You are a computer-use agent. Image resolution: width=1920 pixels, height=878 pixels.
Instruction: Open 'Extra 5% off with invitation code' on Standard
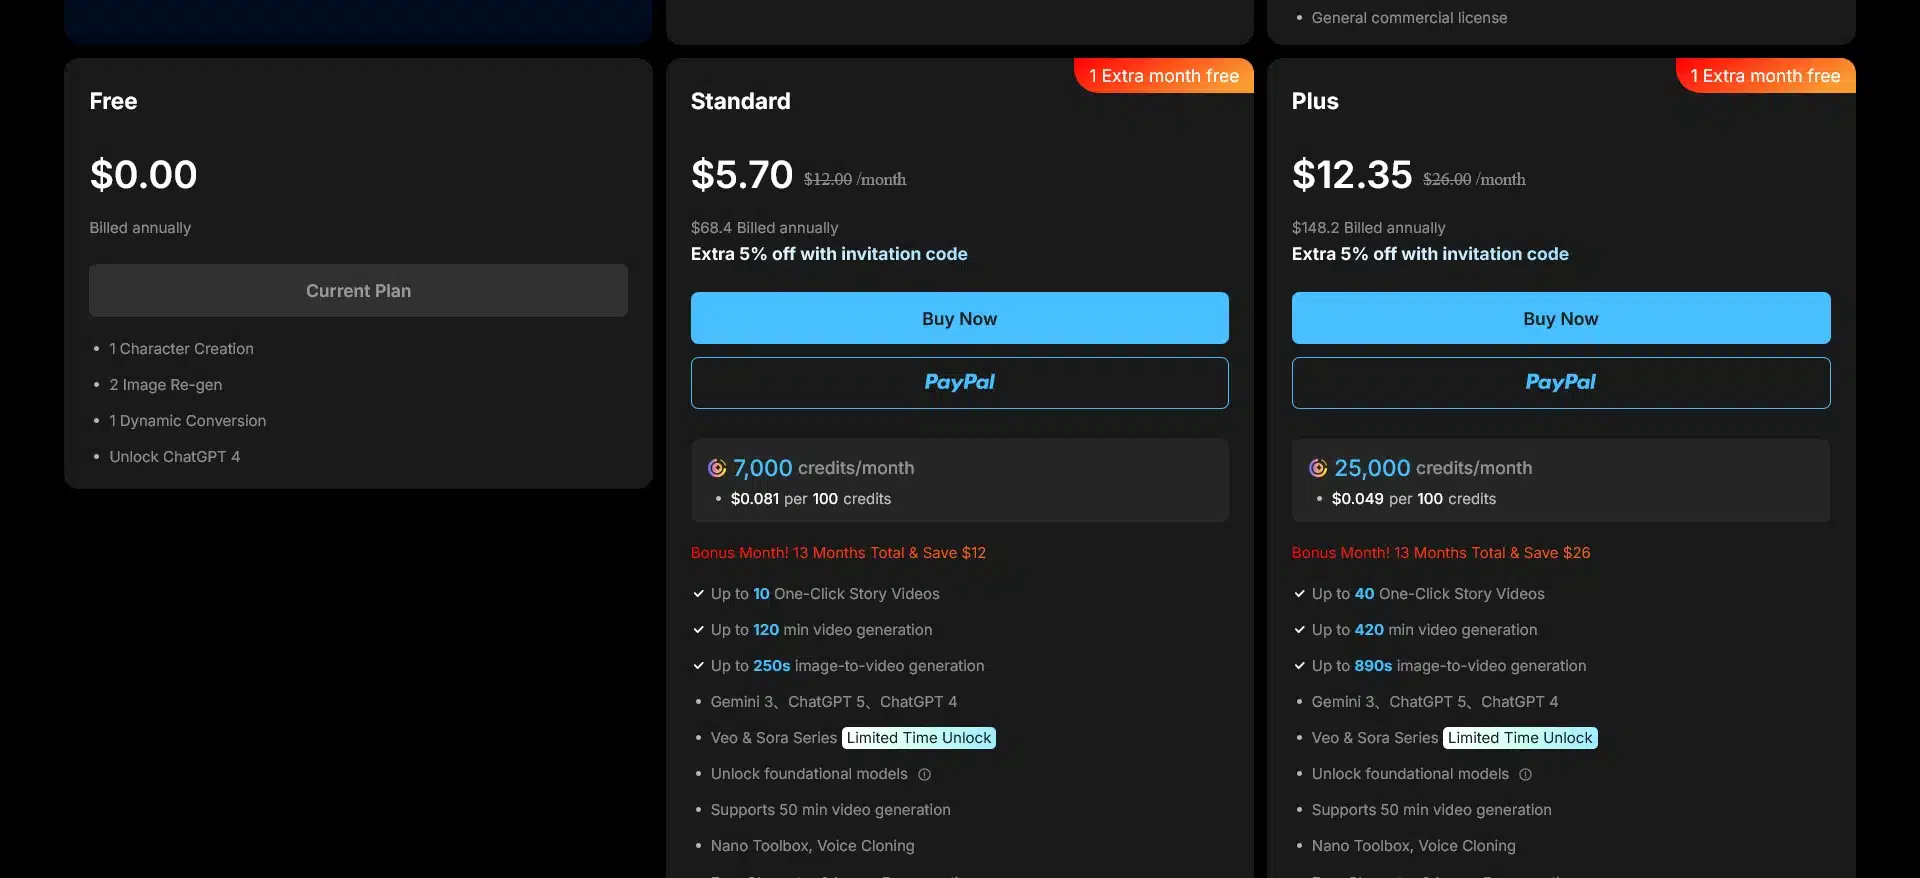point(829,254)
